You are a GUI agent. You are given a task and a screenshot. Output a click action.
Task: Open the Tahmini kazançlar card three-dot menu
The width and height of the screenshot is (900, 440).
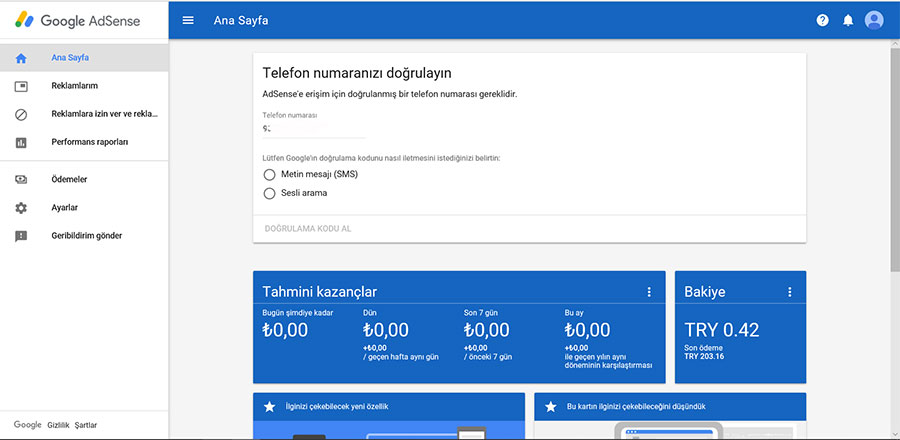tap(649, 292)
